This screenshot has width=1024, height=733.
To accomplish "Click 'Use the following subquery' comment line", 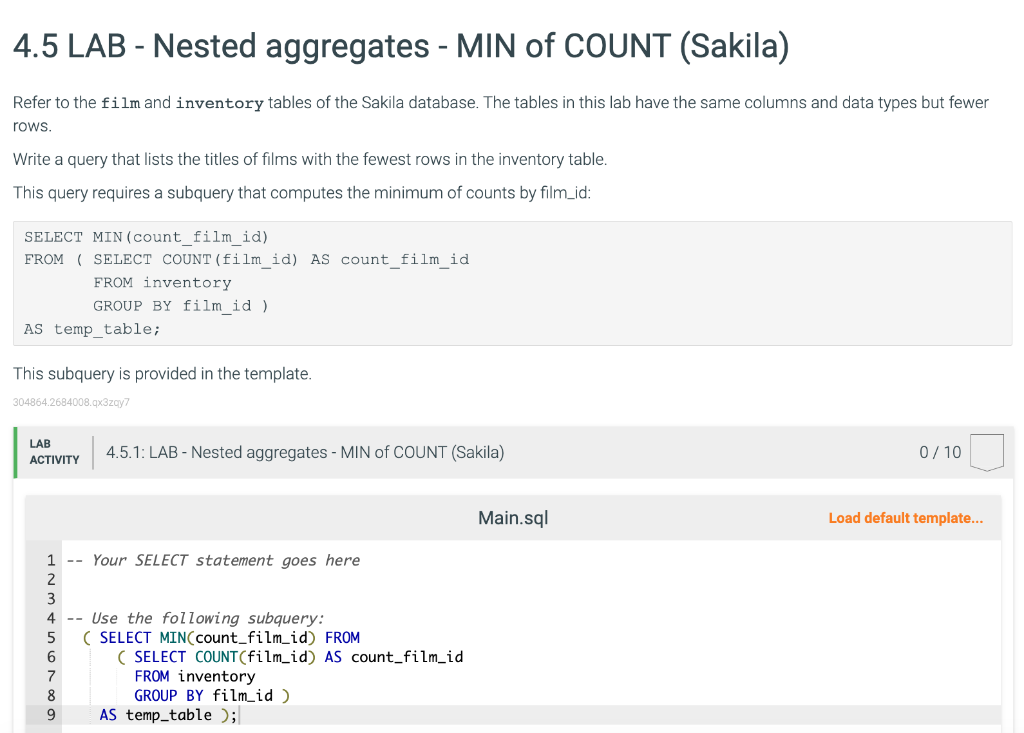I will click(195, 618).
